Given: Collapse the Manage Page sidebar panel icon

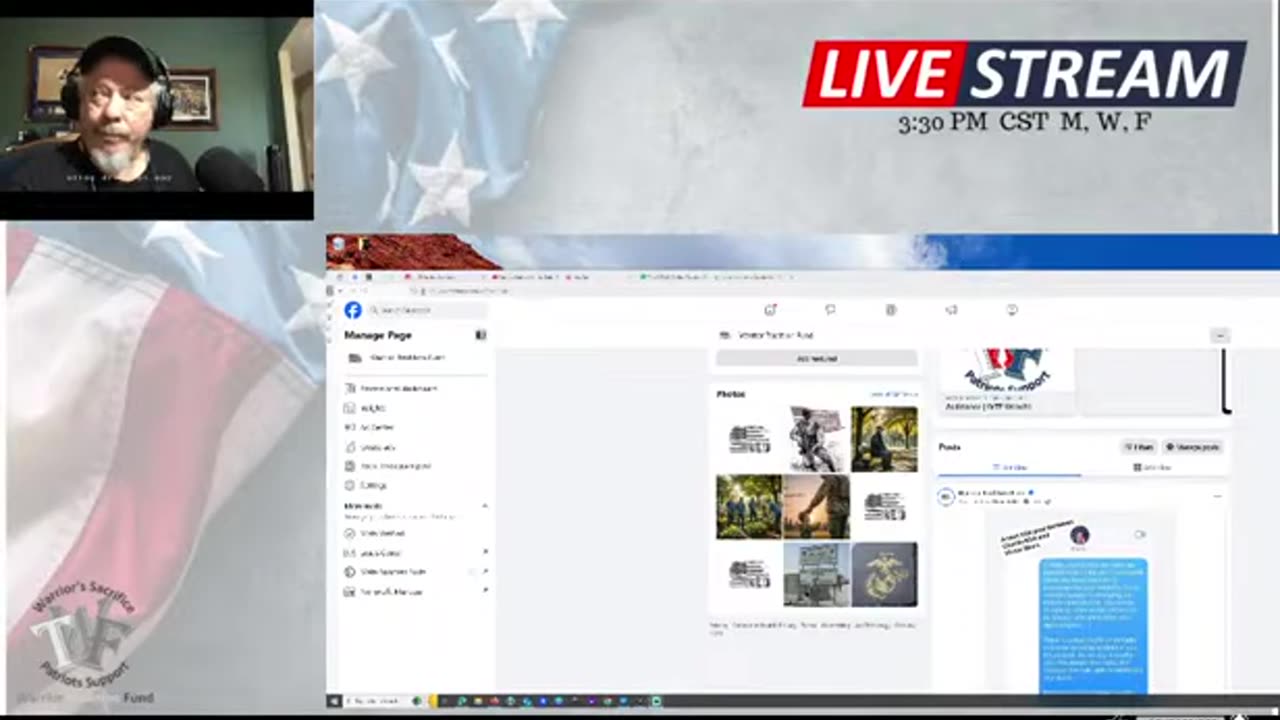Looking at the screenshot, I should [481, 335].
